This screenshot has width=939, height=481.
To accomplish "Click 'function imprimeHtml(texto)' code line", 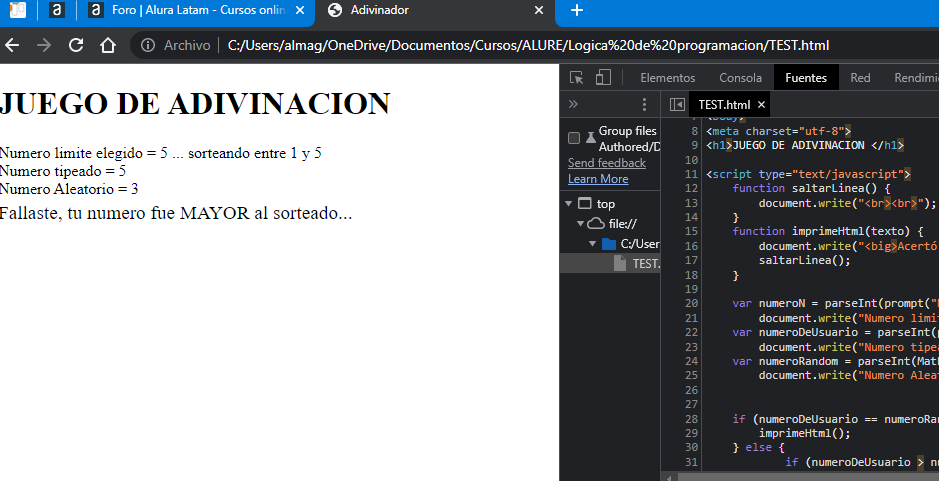I will click(x=828, y=231).
